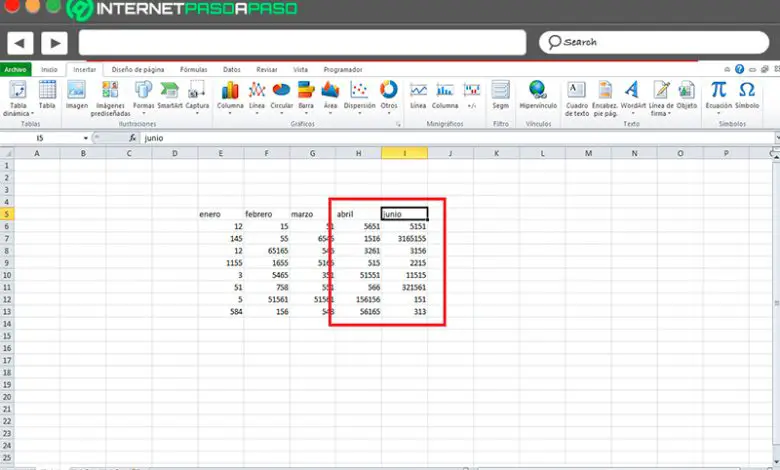Insert an Área chart

coord(330,96)
